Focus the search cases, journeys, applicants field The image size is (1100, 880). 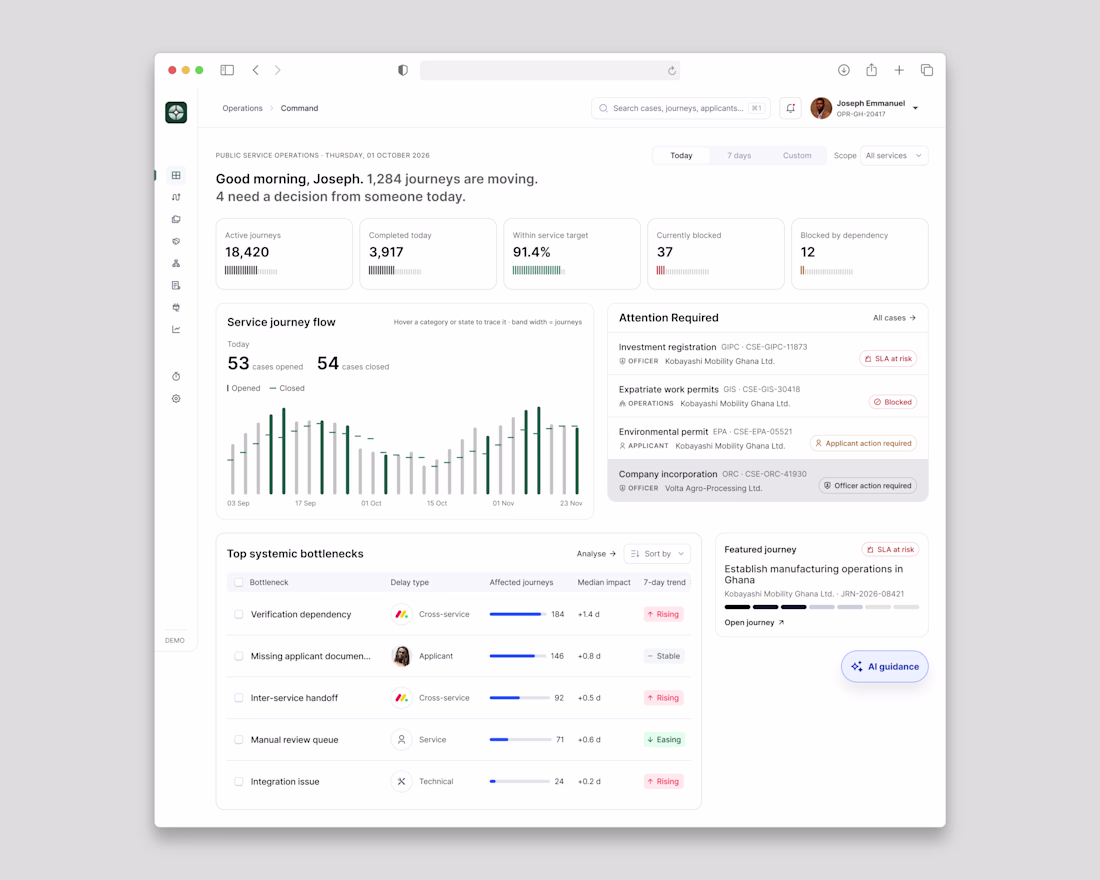pos(681,108)
